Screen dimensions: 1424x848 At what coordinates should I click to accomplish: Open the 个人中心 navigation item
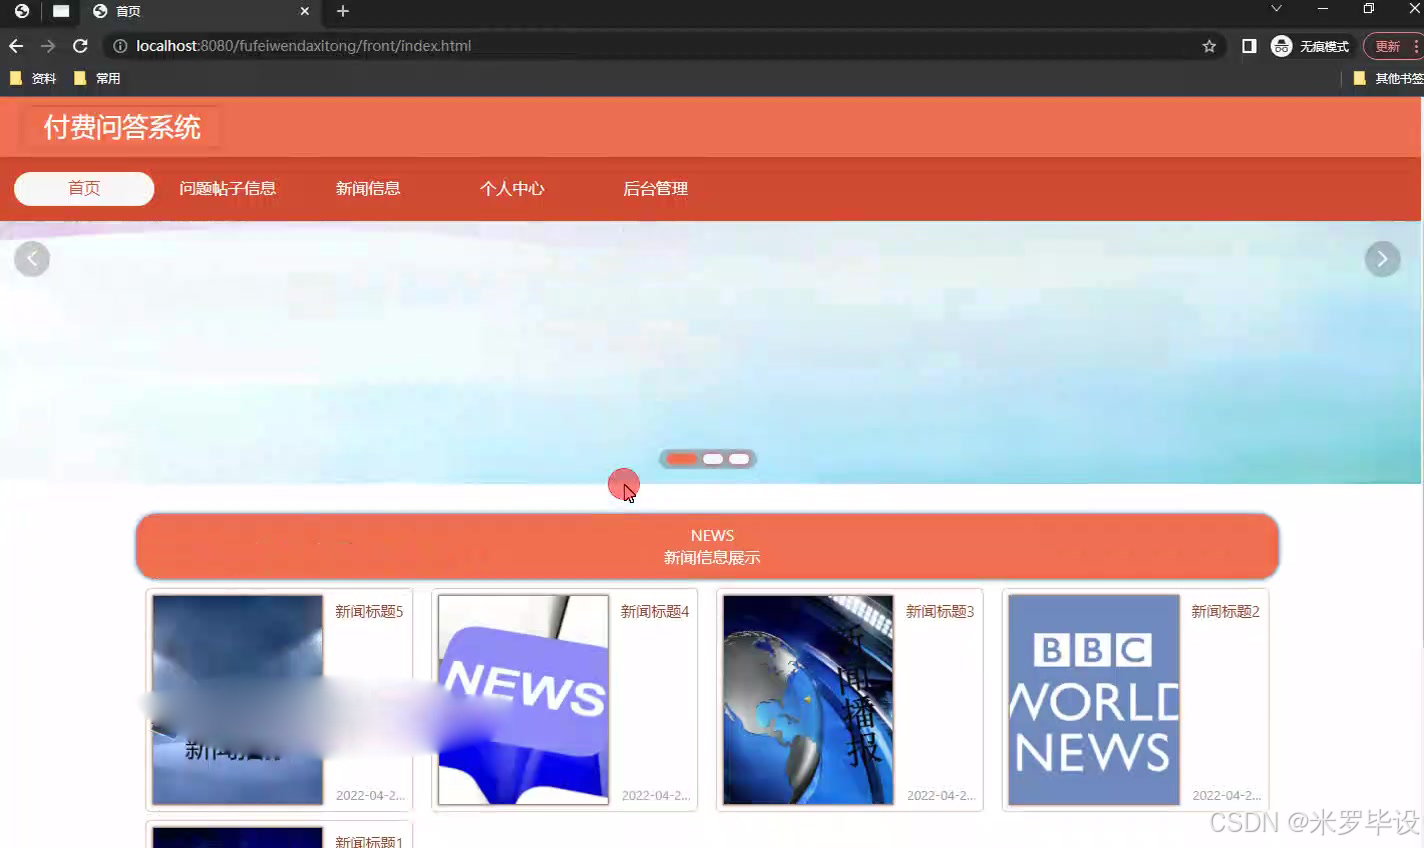pyautogui.click(x=512, y=189)
